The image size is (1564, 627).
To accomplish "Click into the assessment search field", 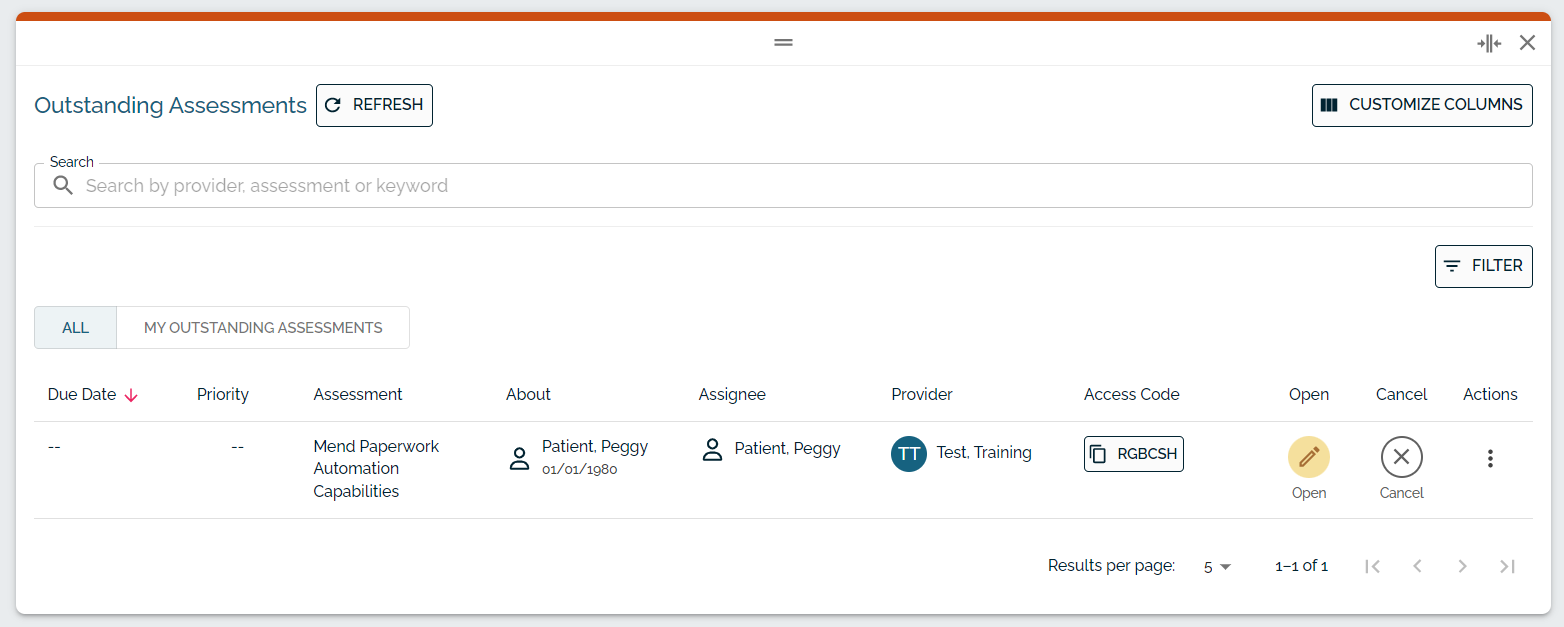I will click(x=783, y=185).
